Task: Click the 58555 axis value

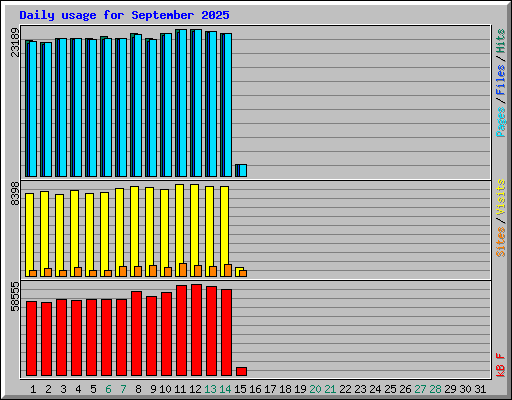Action: (15, 296)
